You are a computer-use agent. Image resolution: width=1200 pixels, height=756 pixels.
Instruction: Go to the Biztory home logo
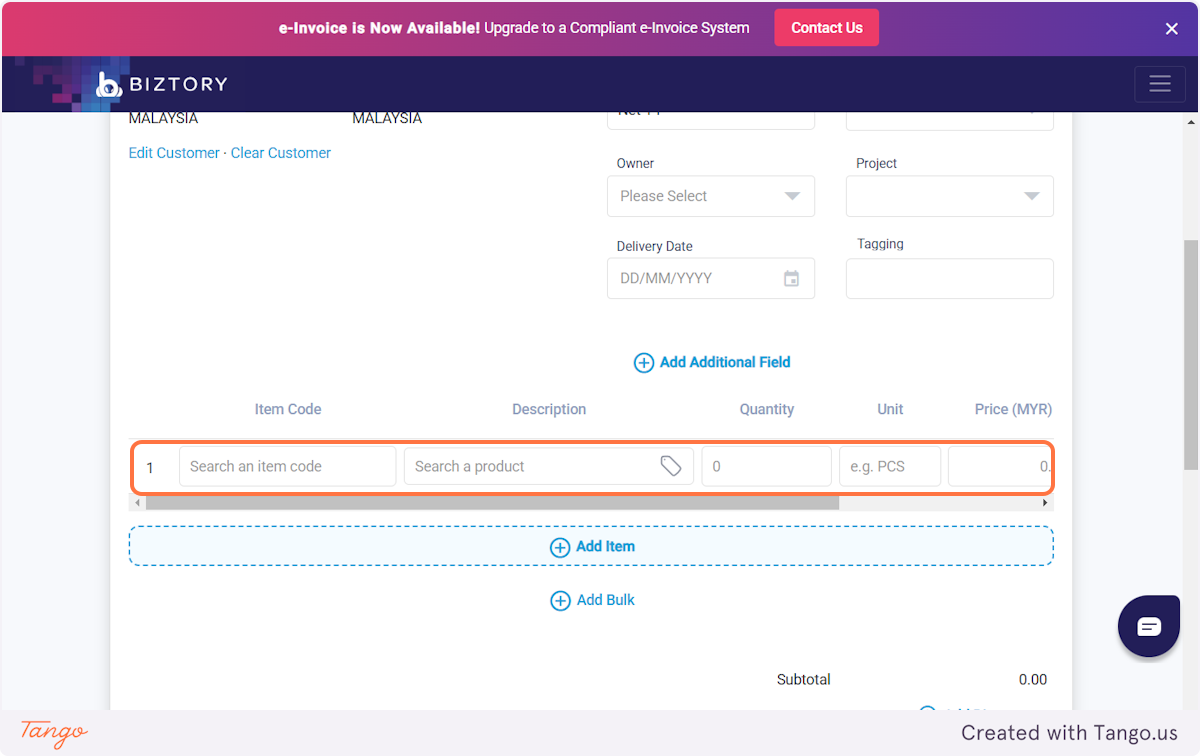(162, 84)
